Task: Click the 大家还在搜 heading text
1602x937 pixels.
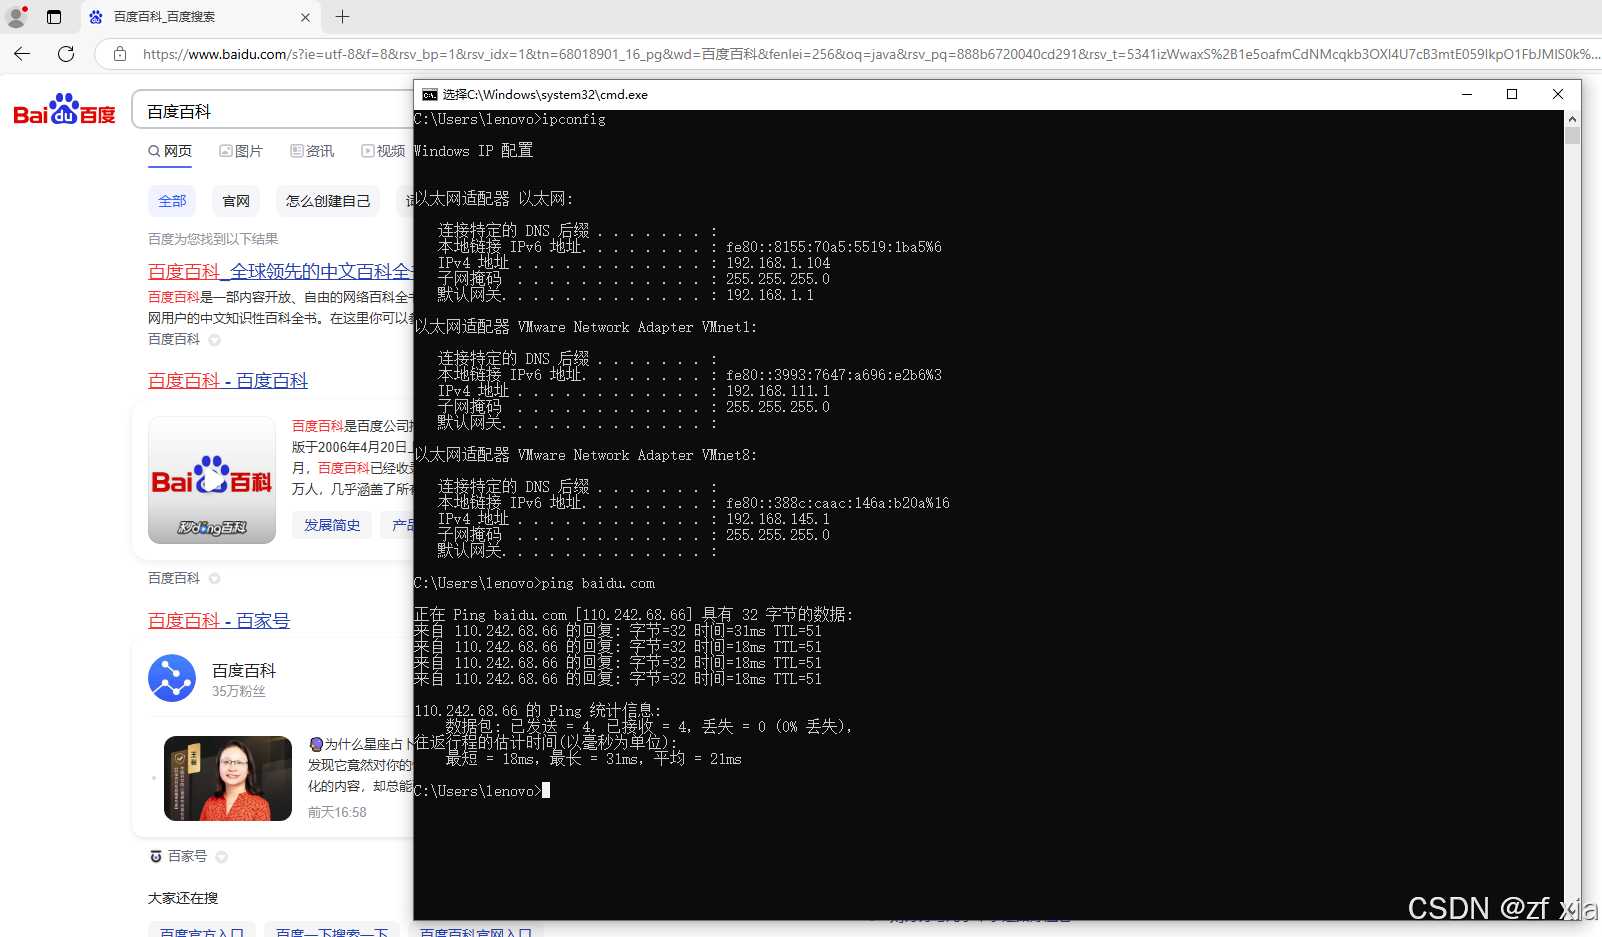Action: pos(183,898)
